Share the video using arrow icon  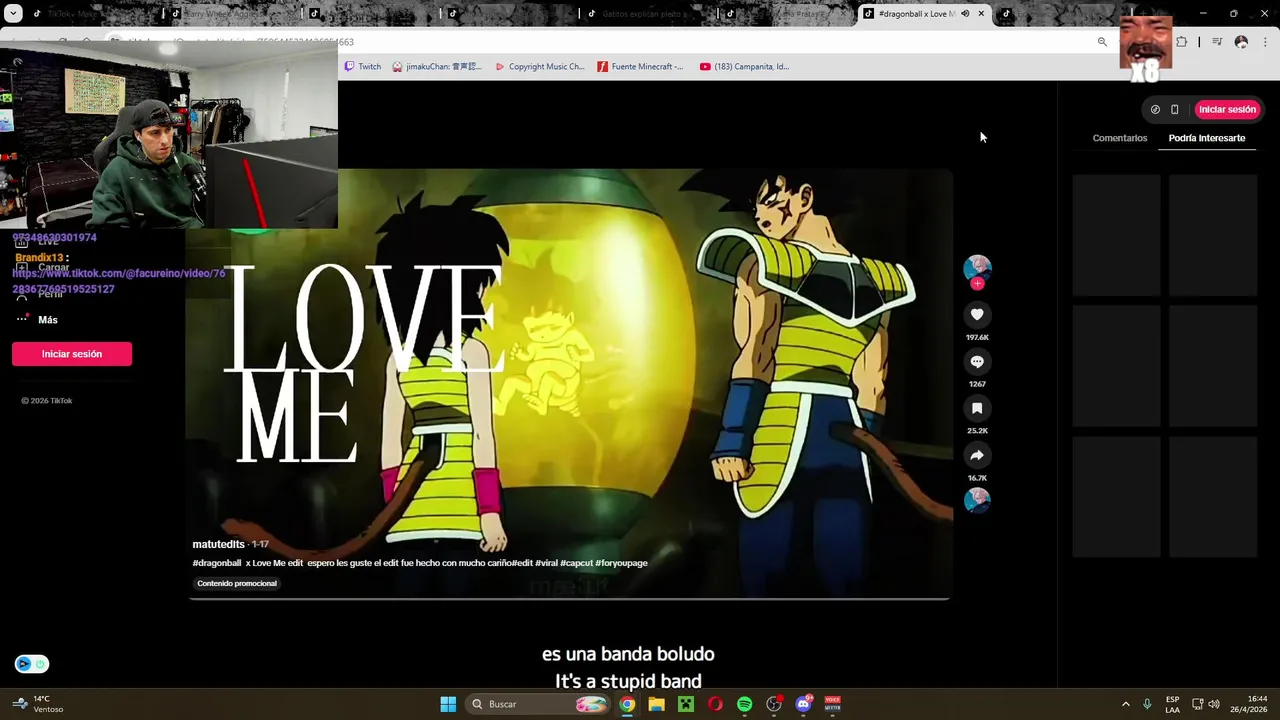(977, 455)
